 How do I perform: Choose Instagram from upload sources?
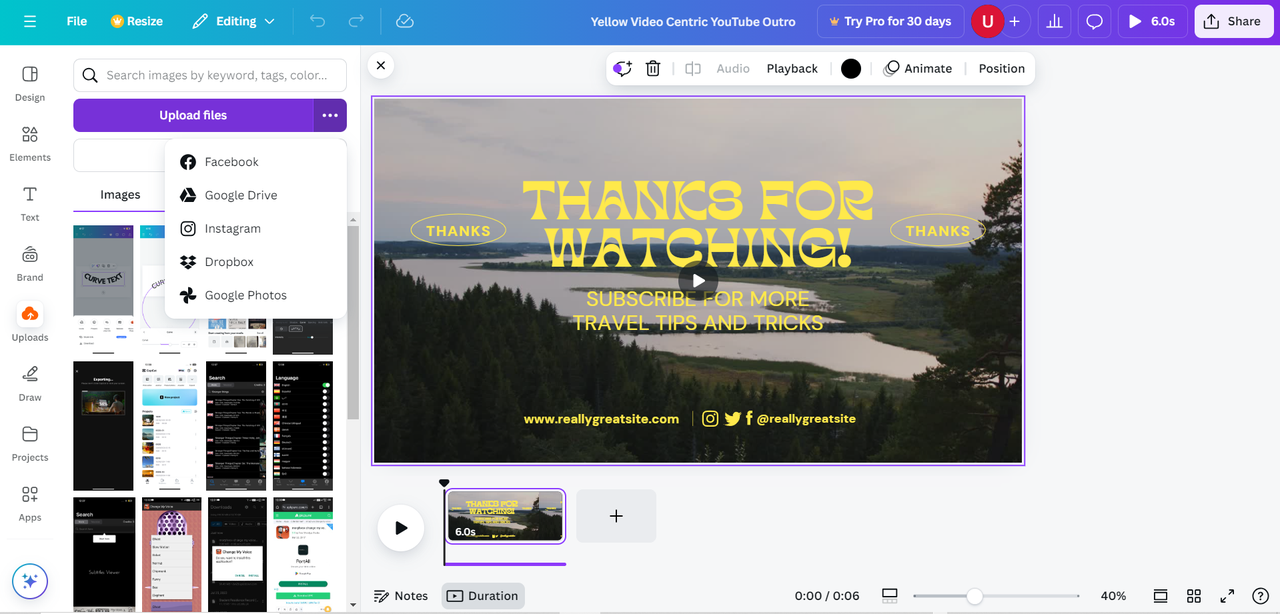click(x=256, y=228)
